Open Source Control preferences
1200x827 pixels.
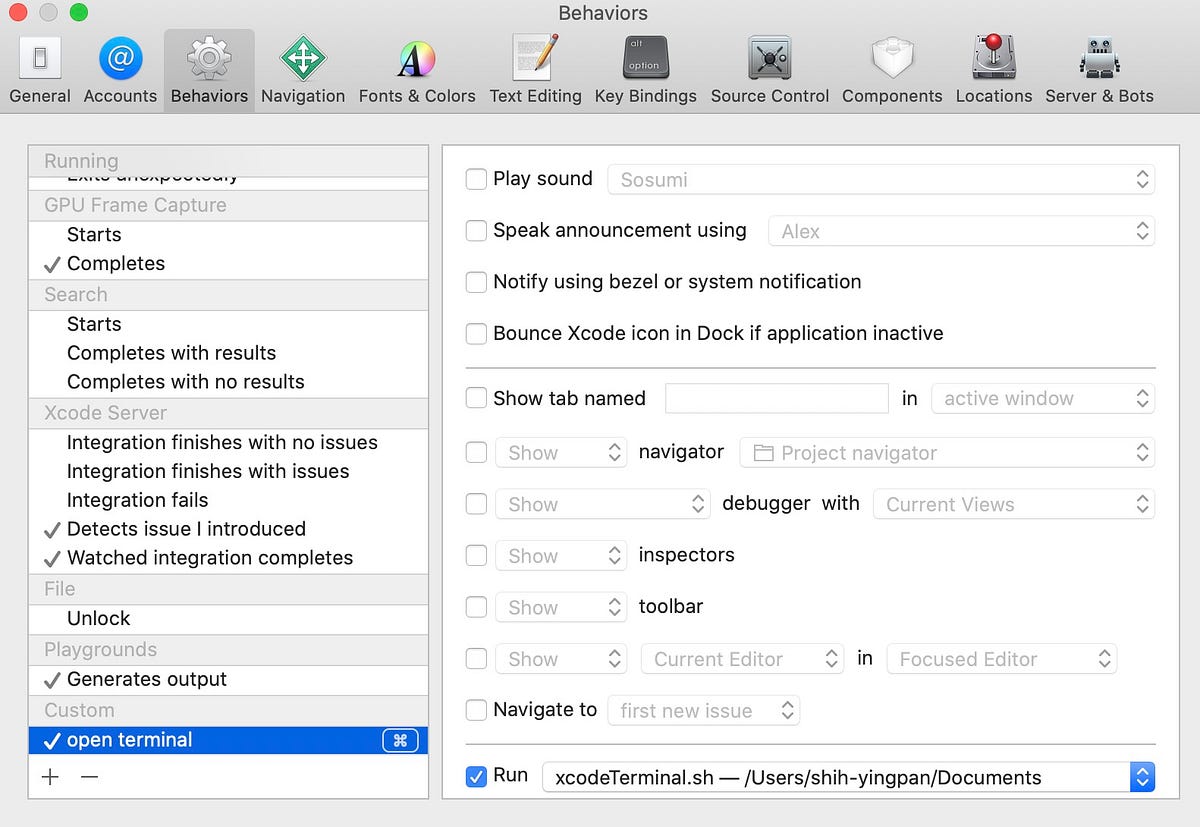pyautogui.click(x=769, y=65)
